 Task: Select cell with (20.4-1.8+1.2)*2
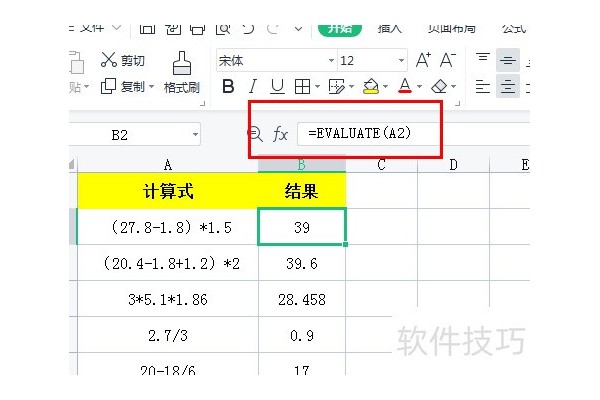(x=168, y=263)
